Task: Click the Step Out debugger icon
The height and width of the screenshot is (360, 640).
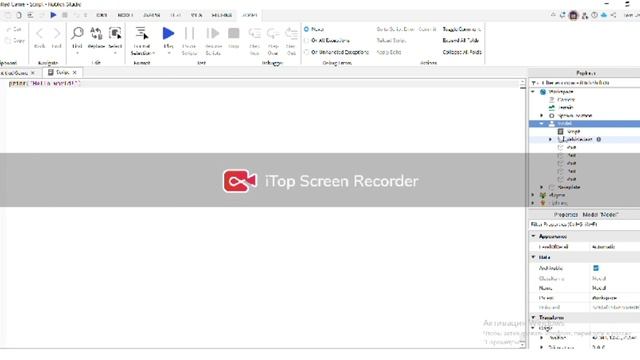Action: point(291,33)
